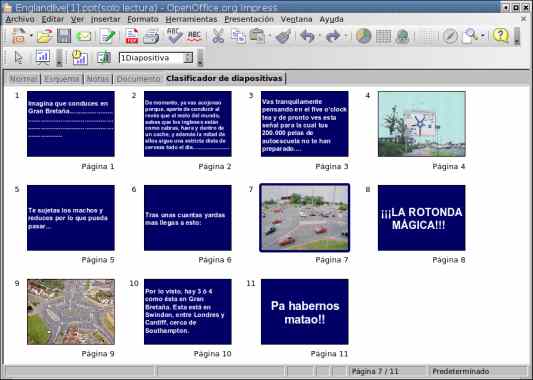Cut the selection with the scissors icon
The image size is (533, 380).
[218, 36]
